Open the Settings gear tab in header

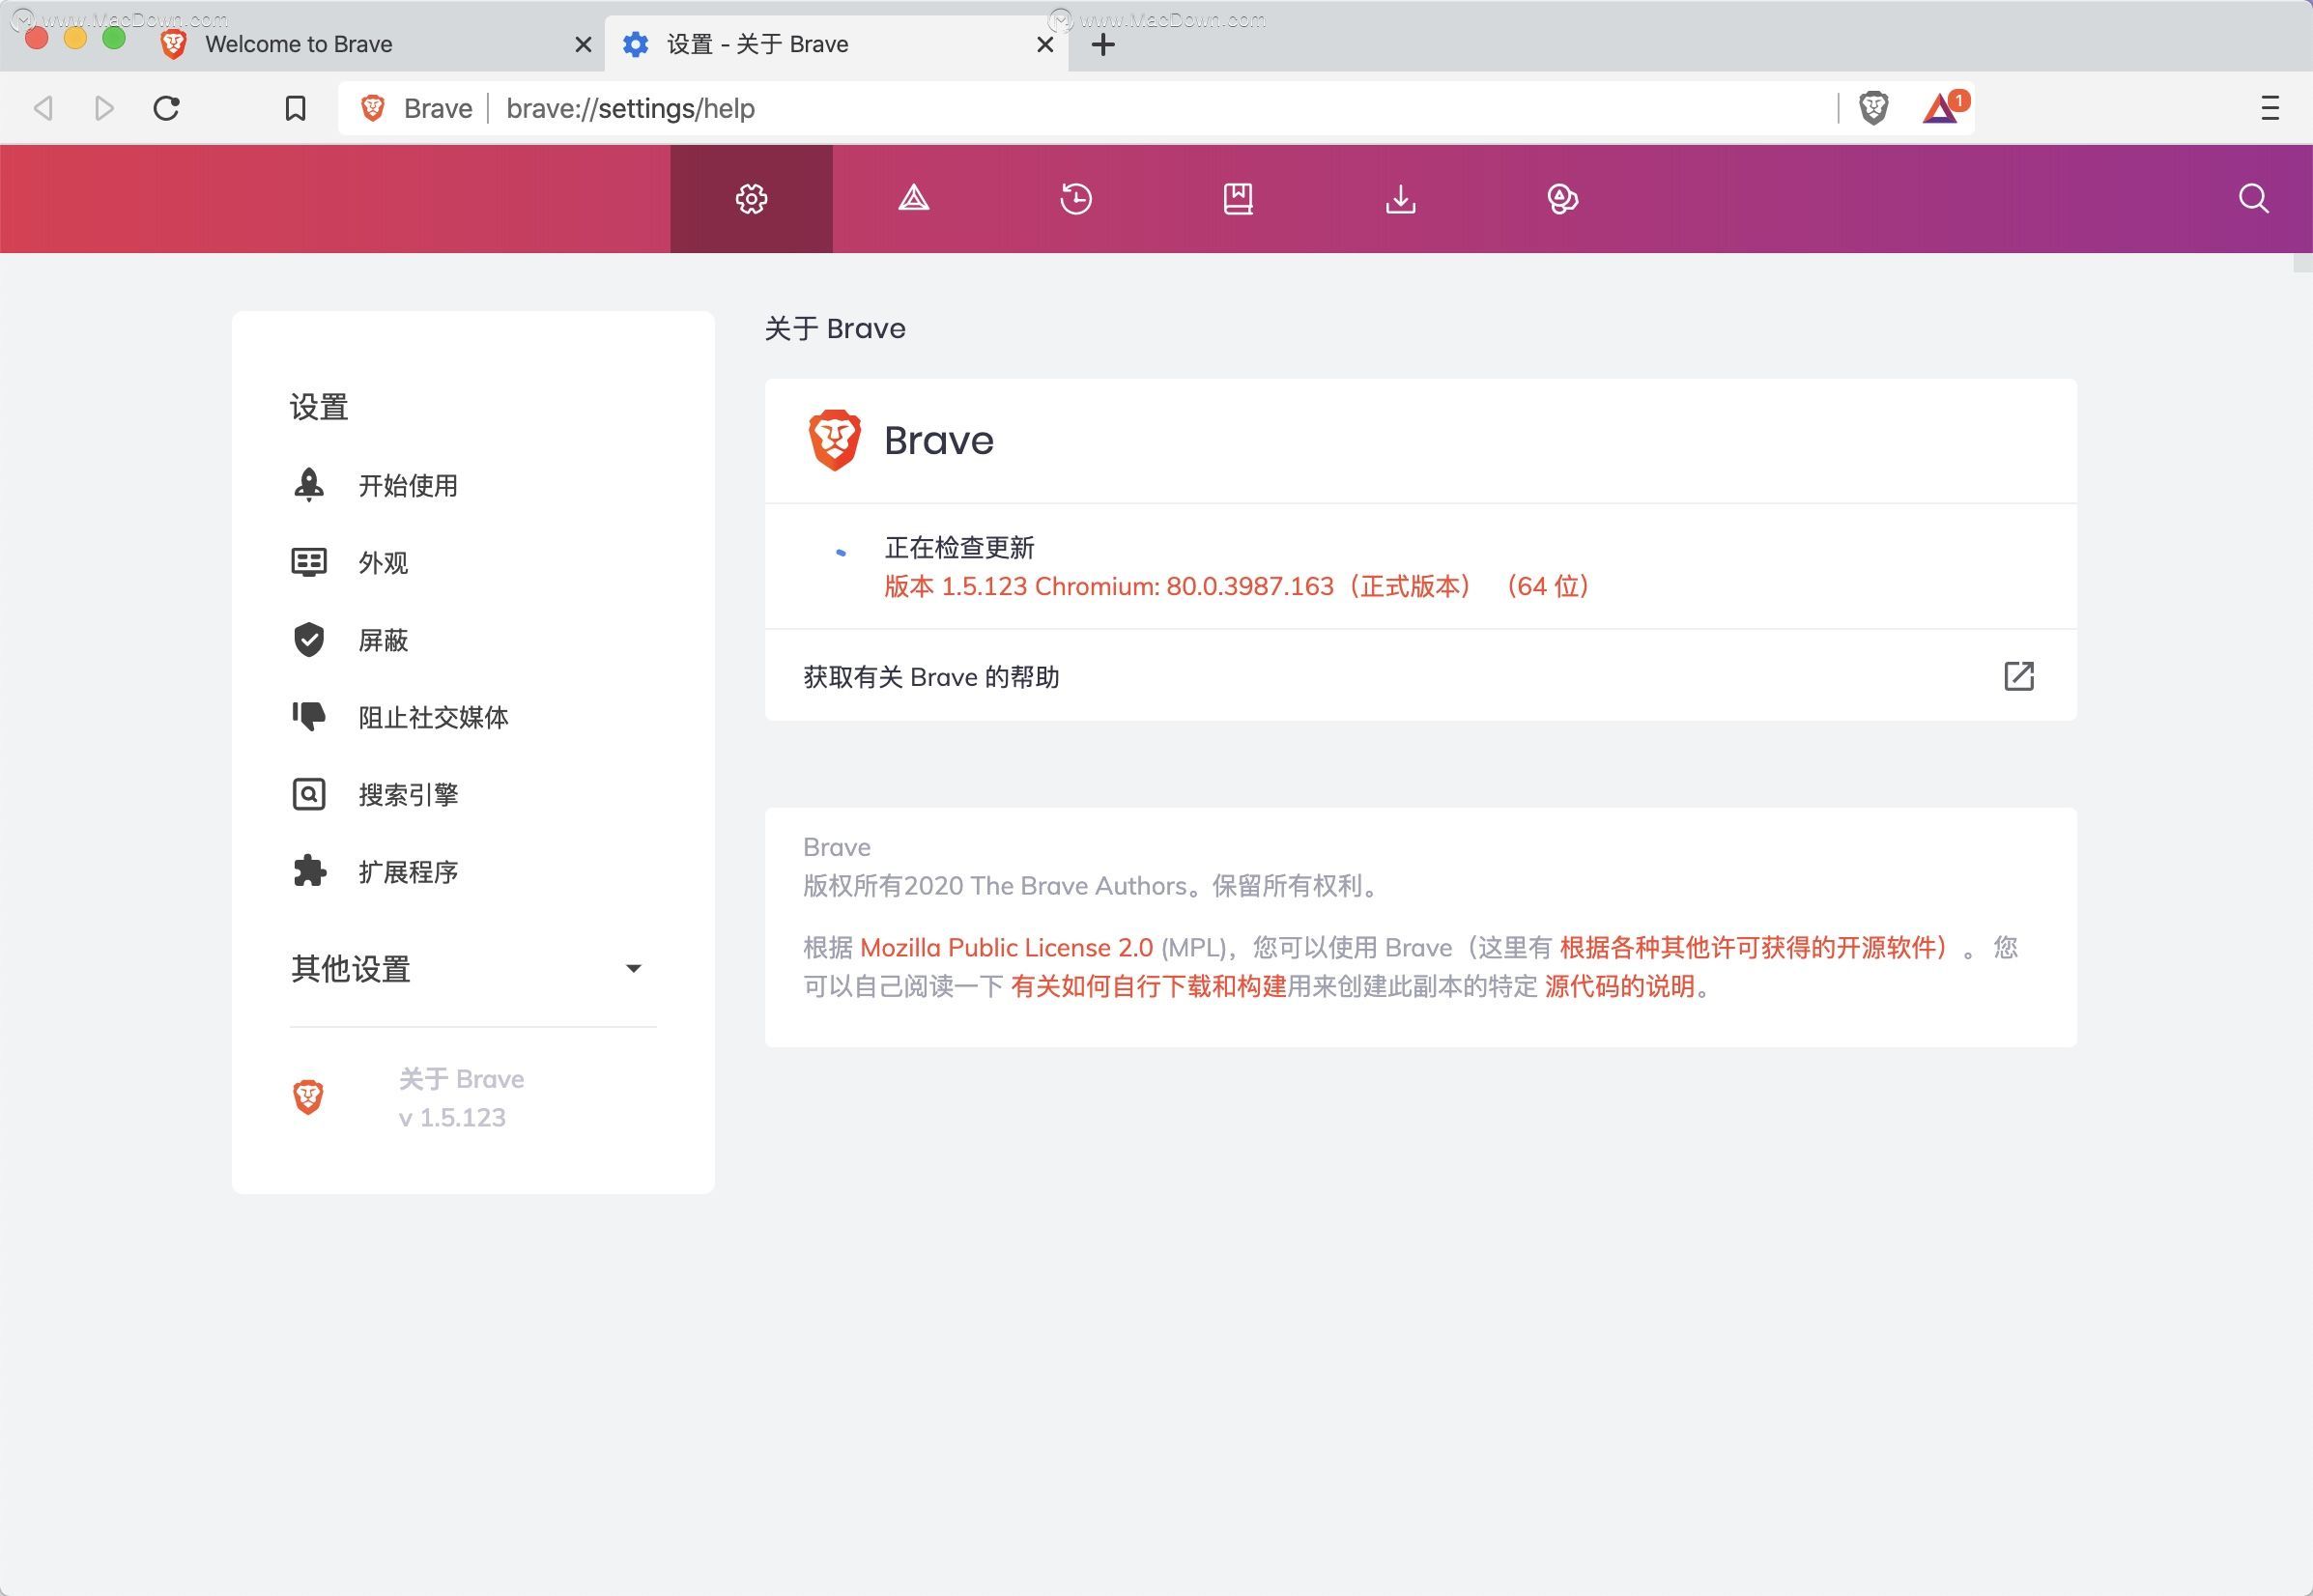pos(751,198)
